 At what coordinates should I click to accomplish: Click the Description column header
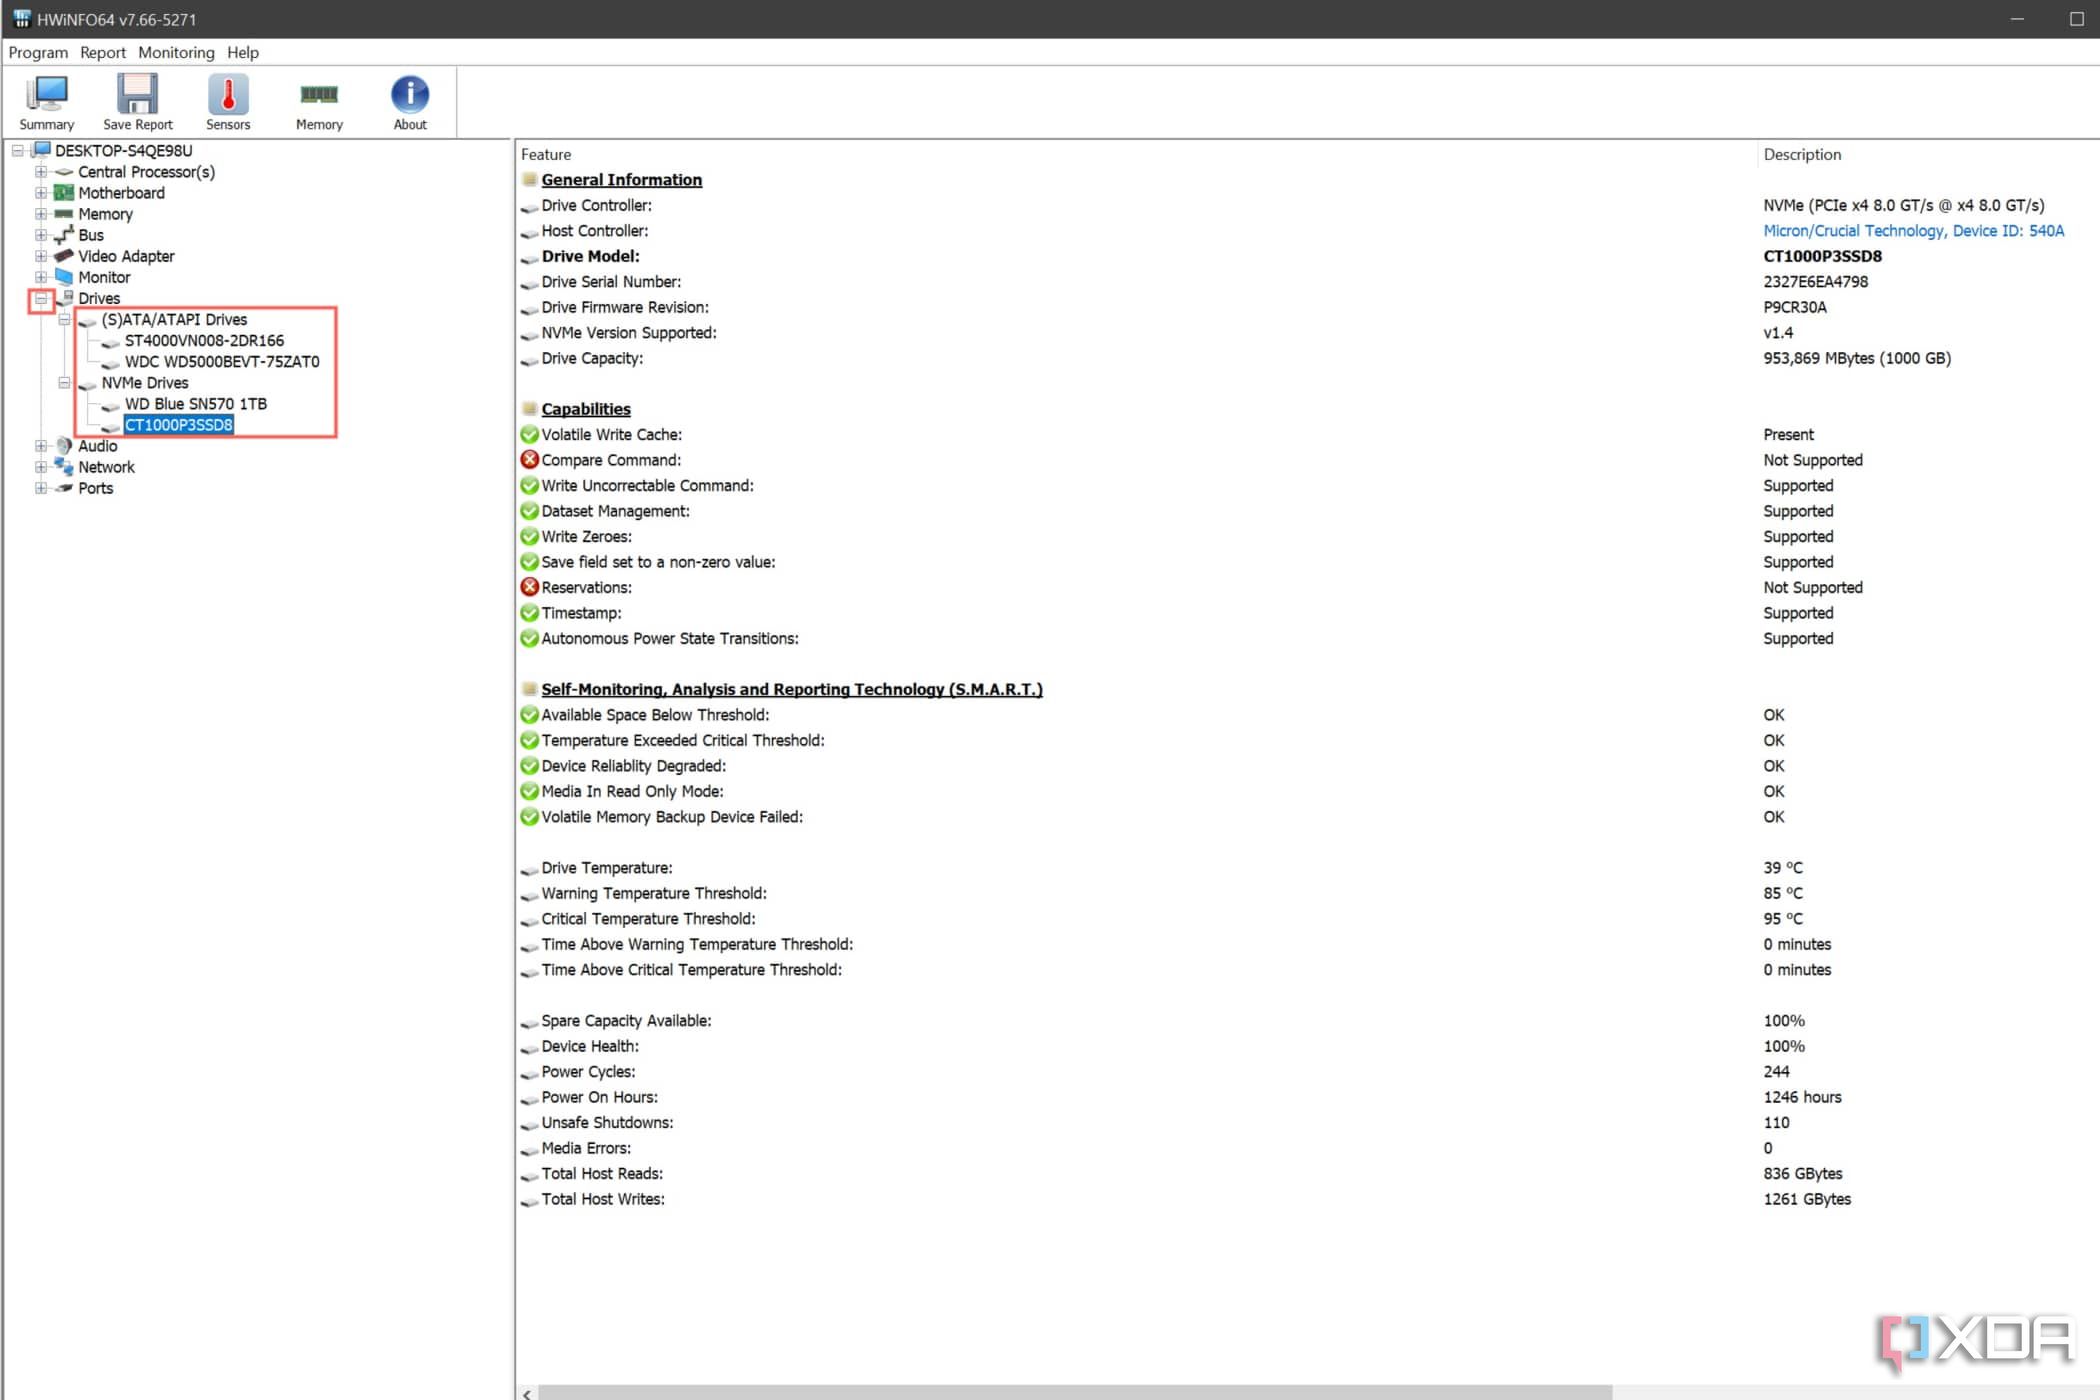coord(1802,154)
